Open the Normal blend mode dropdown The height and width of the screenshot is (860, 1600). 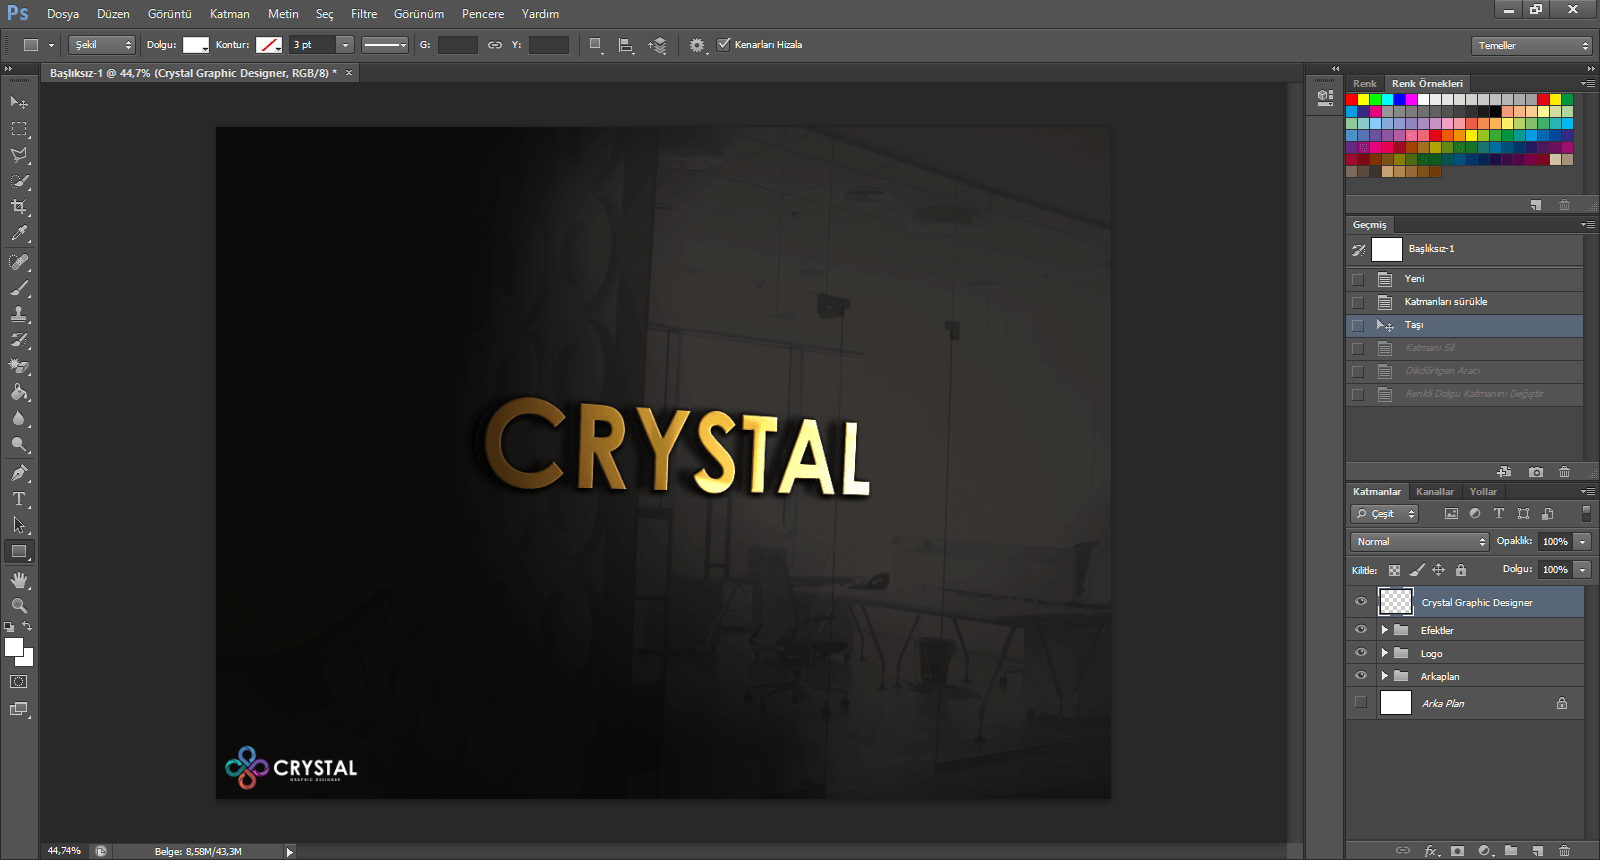(x=1419, y=541)
